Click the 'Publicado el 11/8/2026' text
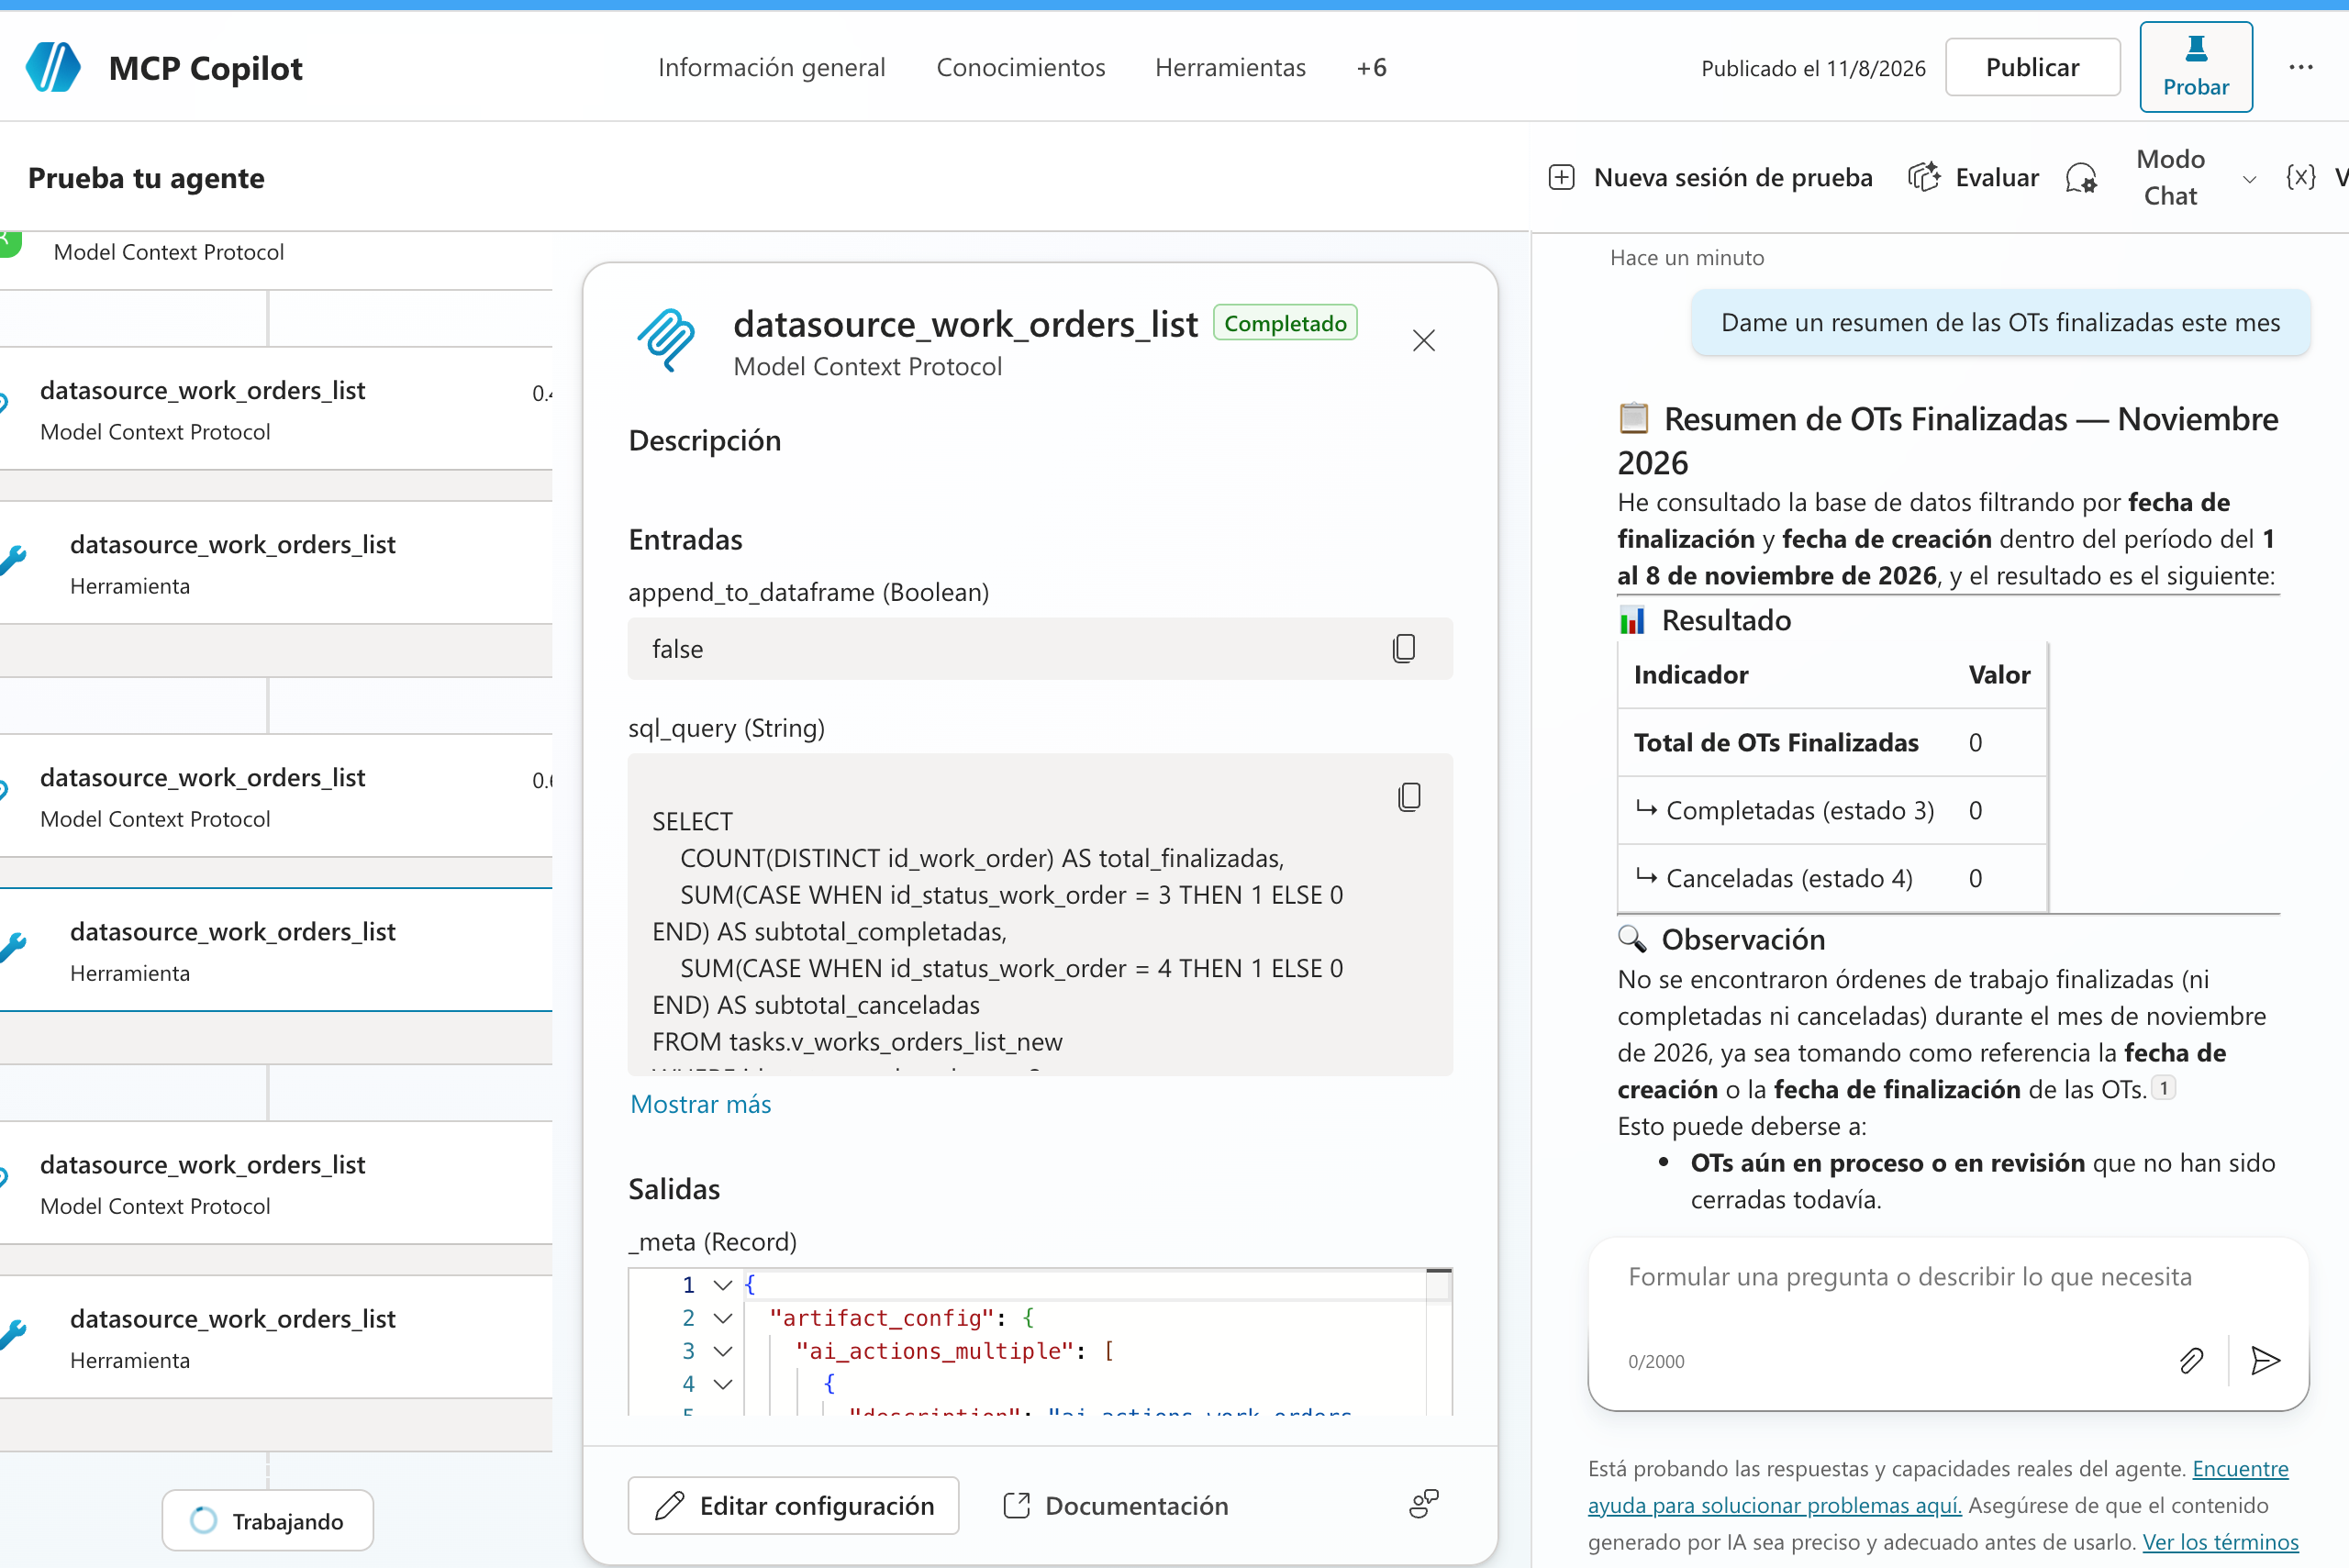The image size is (2349, 1568). pyautogui.click(x=1812, y=68)
